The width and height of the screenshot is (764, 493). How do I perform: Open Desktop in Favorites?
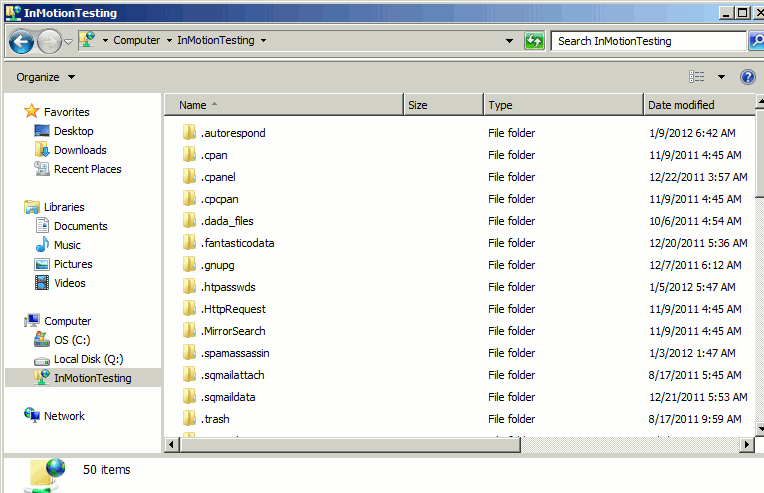click(x=74, y=131)
